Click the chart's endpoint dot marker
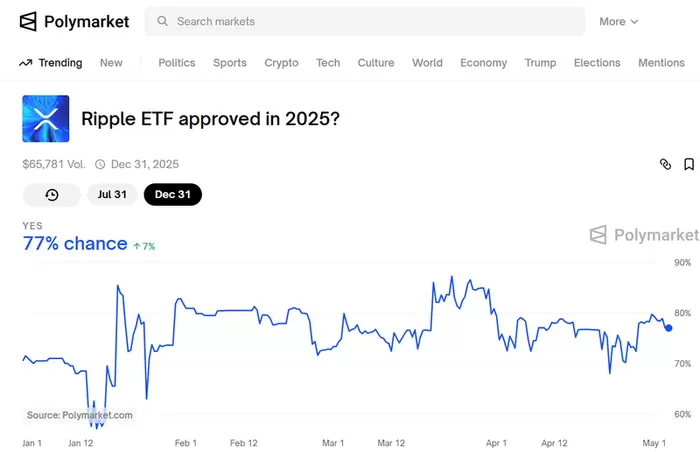The height and width of the screenshot is (452, 700). pyautogui.click(x=668, y=328)
